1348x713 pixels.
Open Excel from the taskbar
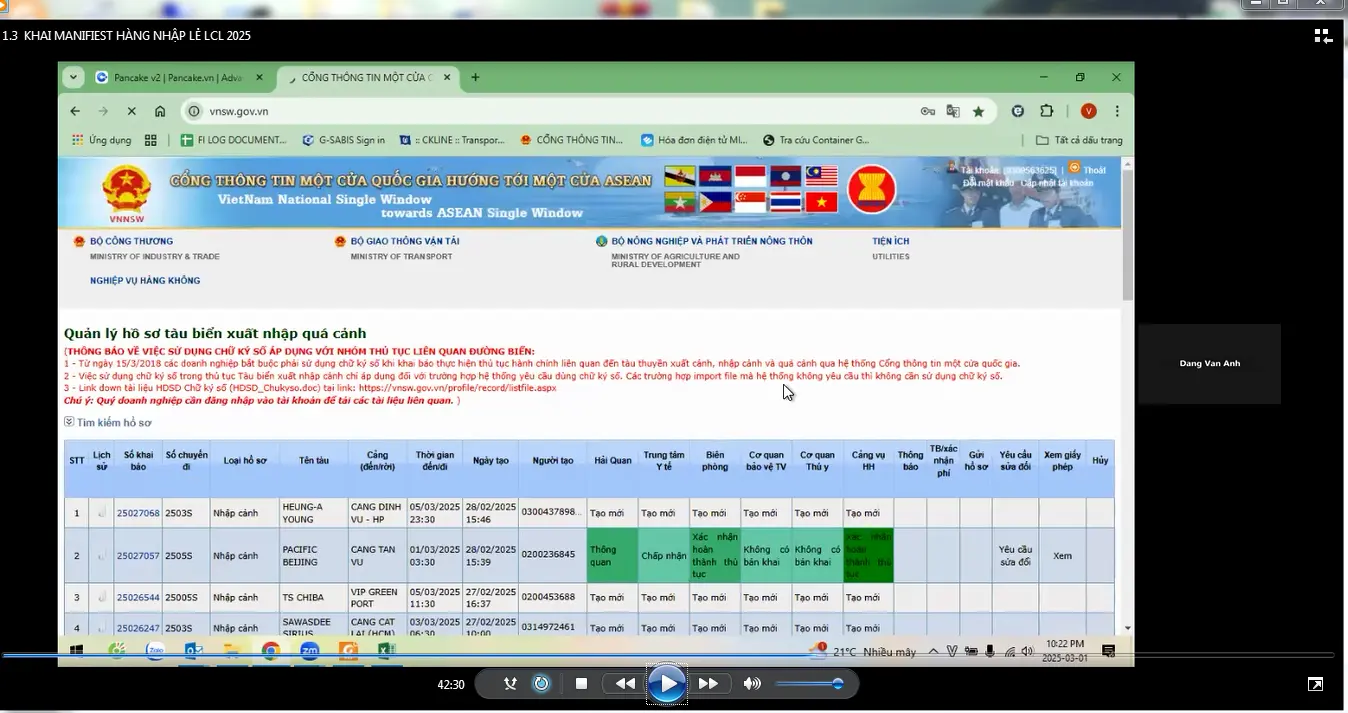point(385,651)
